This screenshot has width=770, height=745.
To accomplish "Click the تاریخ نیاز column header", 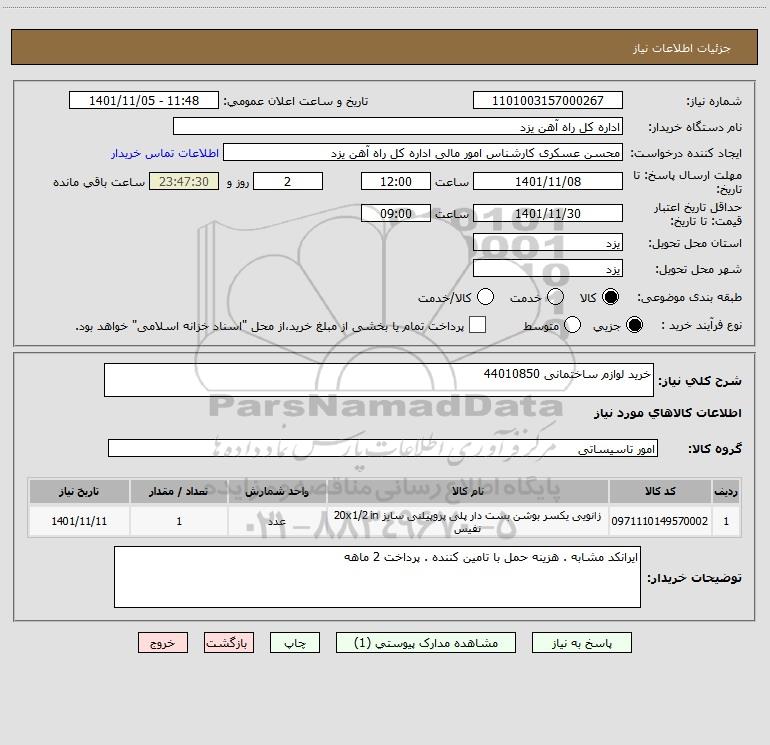I will tap(79, 491).
